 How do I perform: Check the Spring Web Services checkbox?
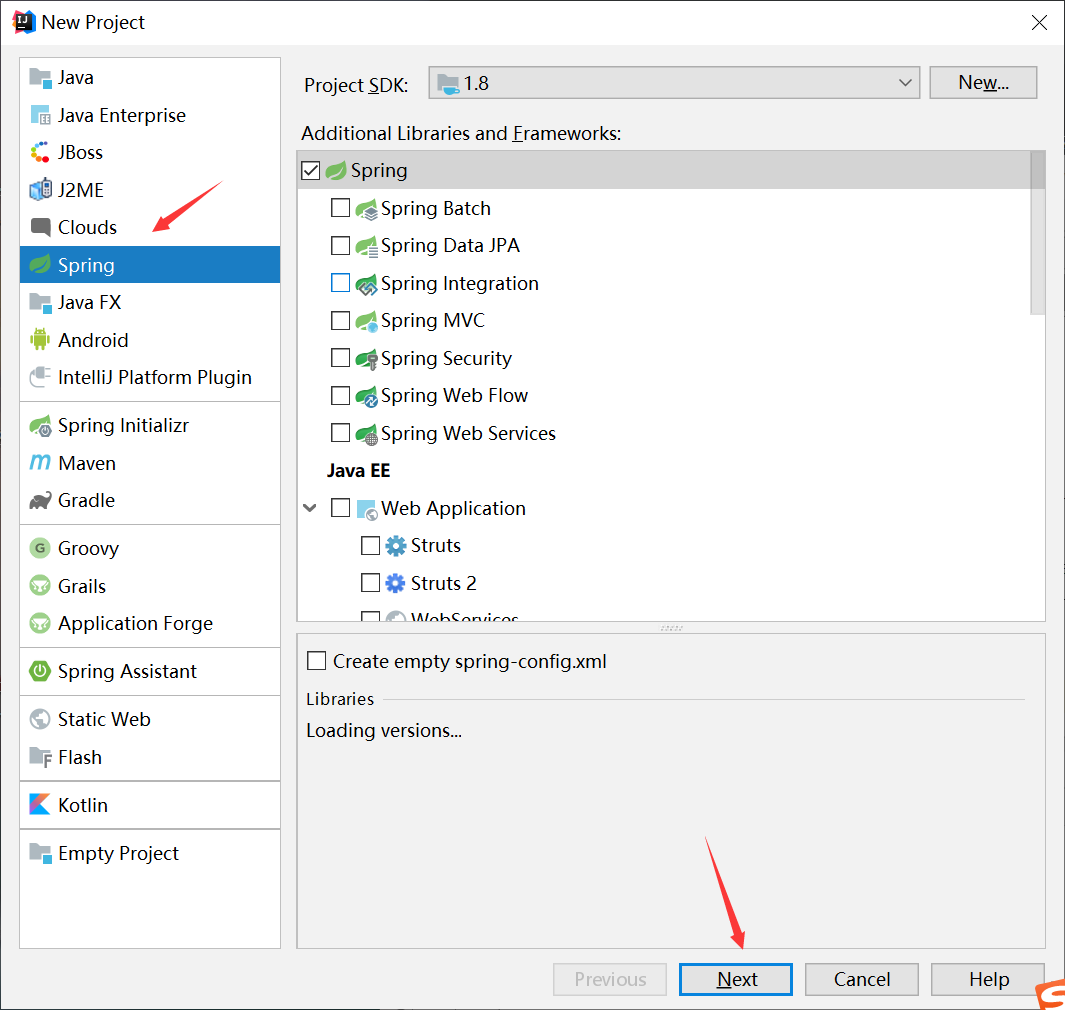340,433
